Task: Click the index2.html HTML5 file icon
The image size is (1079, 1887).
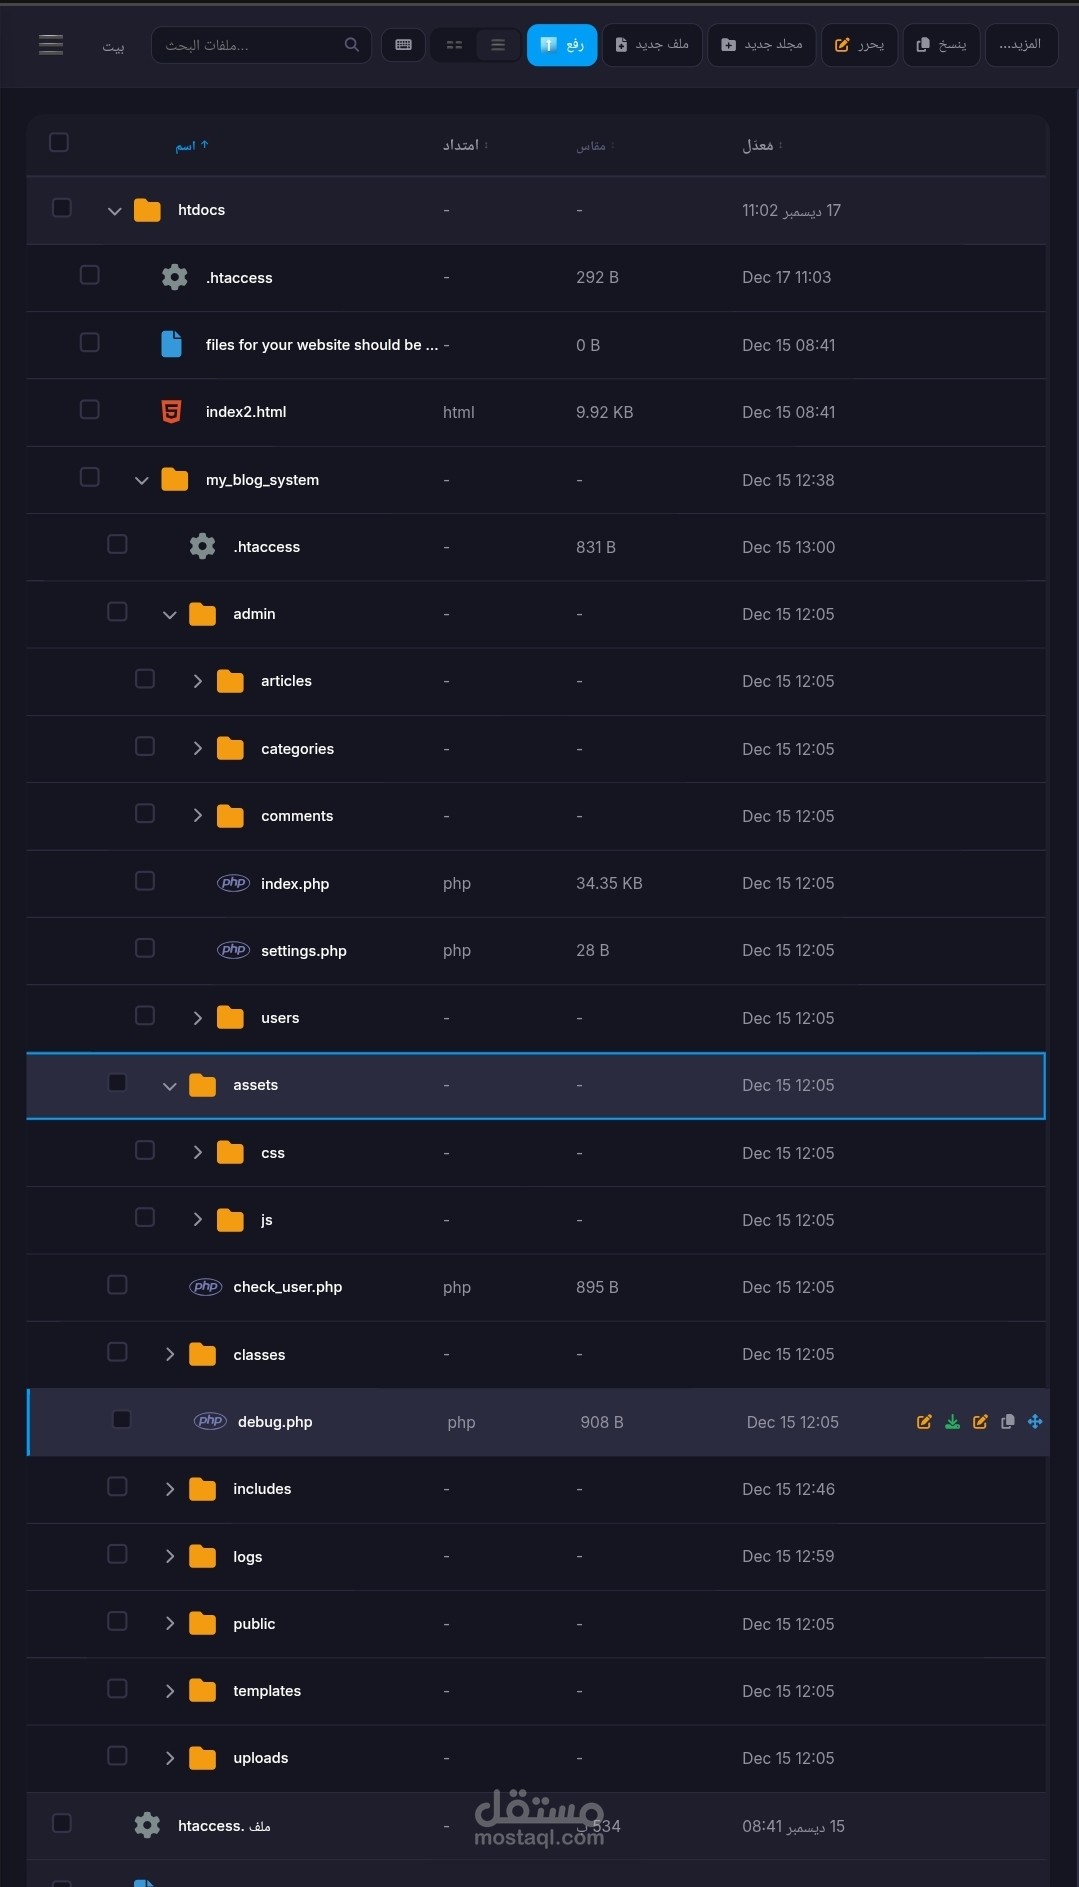Action: 172,412
